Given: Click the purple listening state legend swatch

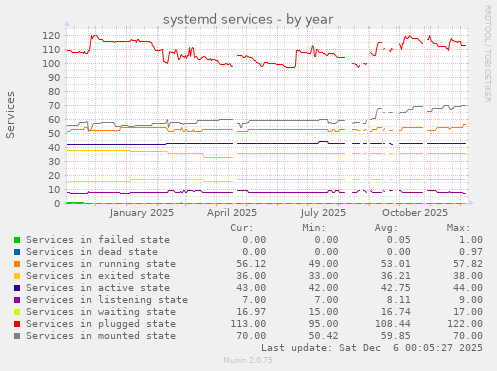Looking at the screenshot, I should click(17, 300).
